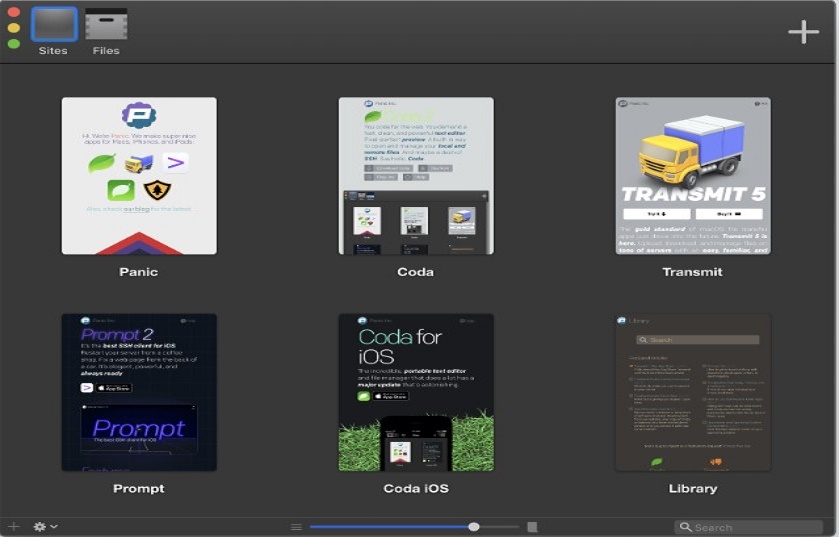This screenshot has height=537, width=839.
Task: Click the yellow minimize window button
Action: pos(14,27)
